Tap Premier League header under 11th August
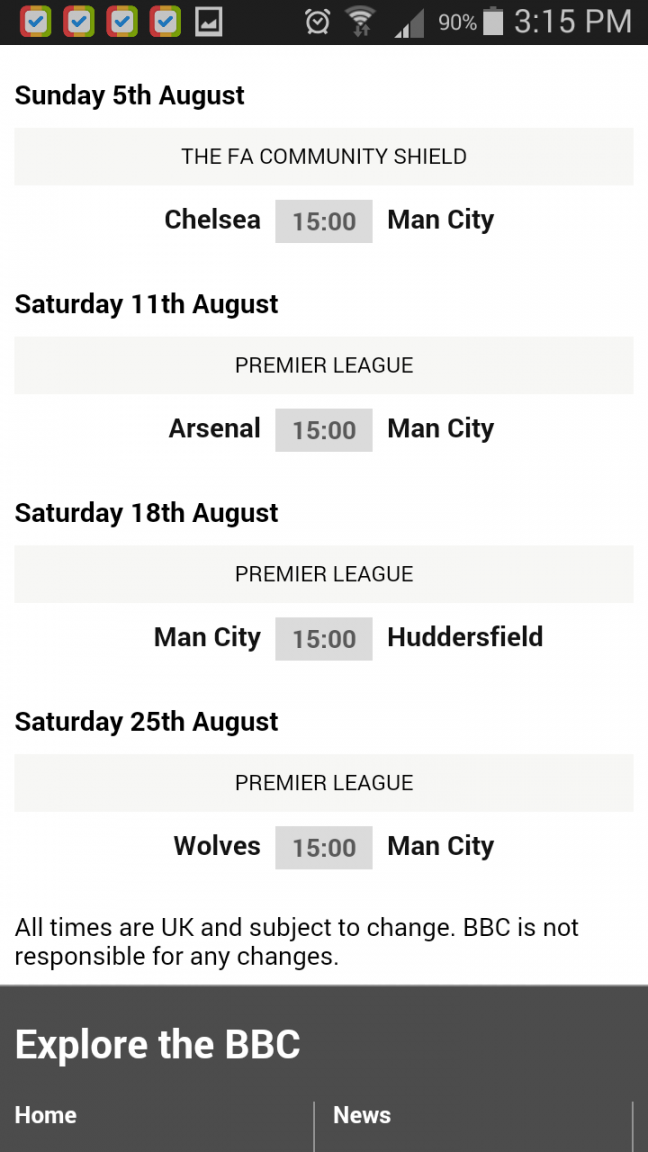The height and width of the screenshot is (1152, 648). pyautogui.click(x=324, y=365)
